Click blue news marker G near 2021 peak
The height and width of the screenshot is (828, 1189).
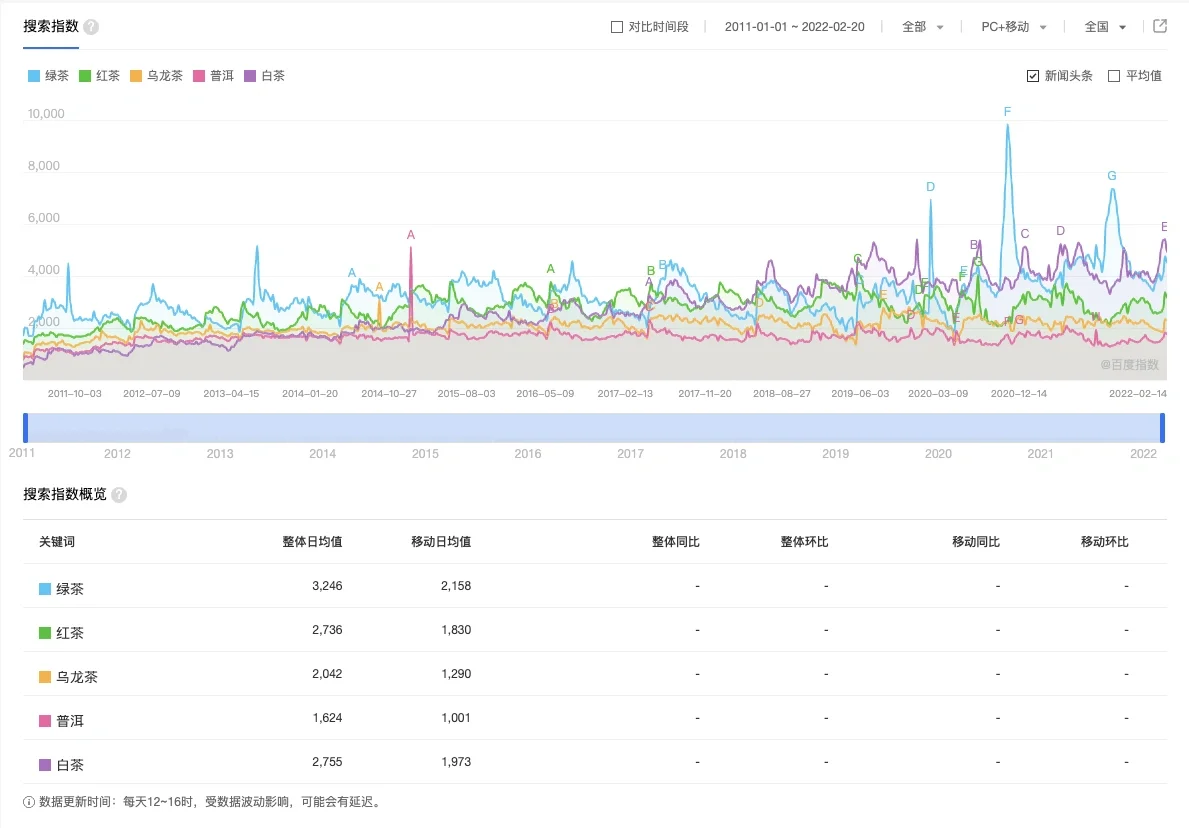(x=1112, y=176)
